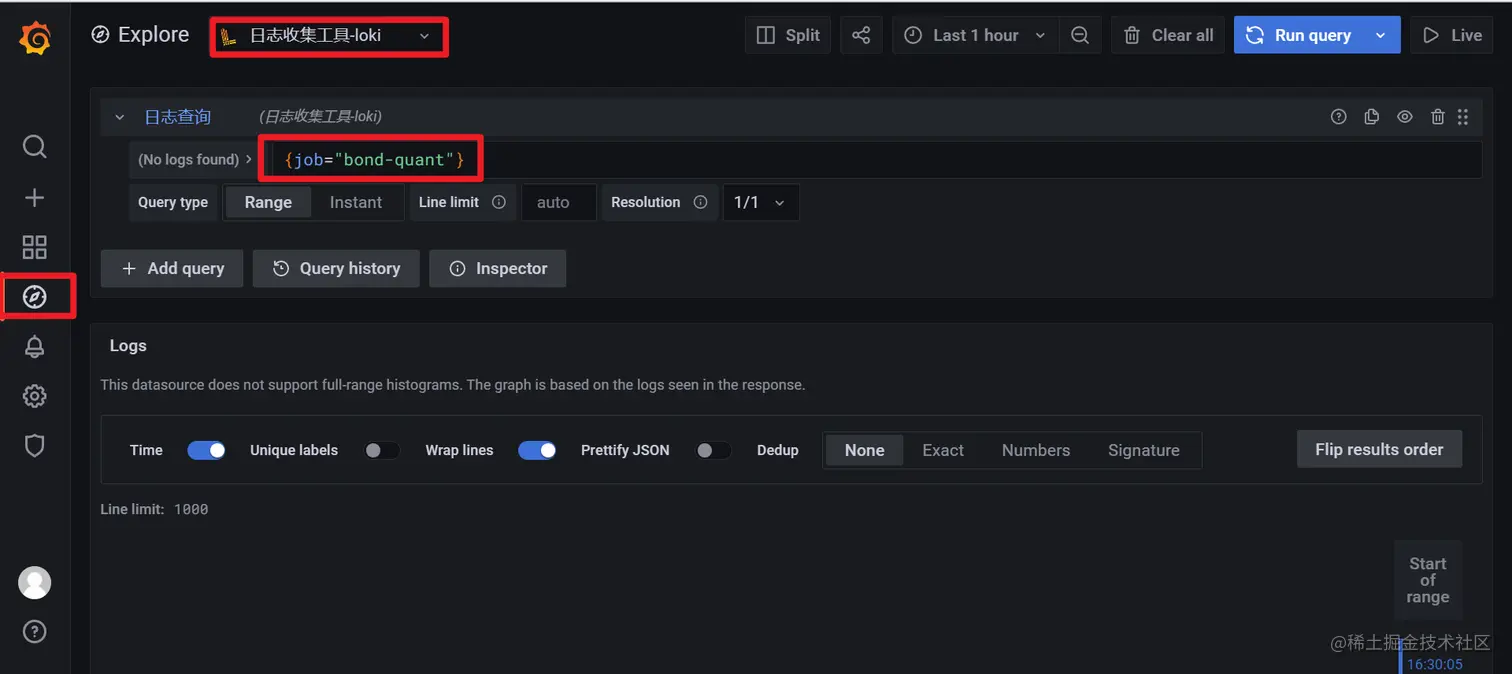
Task: Open the Create plus menu in sidebar
Action: click(x=35, y=197)
